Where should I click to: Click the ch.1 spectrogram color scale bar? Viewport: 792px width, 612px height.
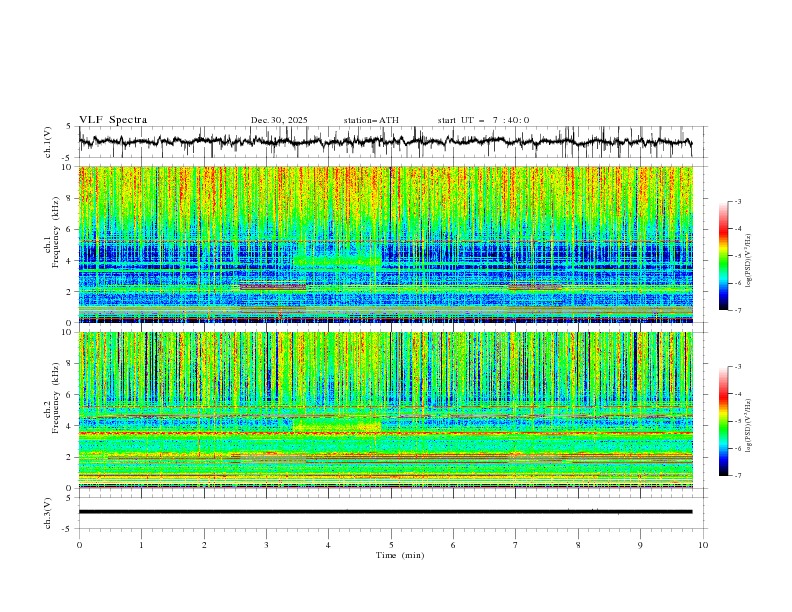[x=724, y=256]
